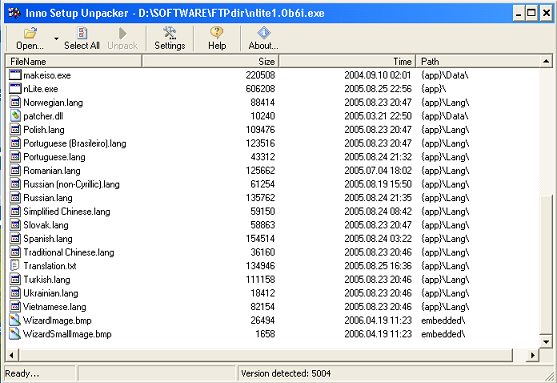Screen dimensions: 557x383
Task: Click the WizardImage.bmp file icon
Action: coord(15,320)
